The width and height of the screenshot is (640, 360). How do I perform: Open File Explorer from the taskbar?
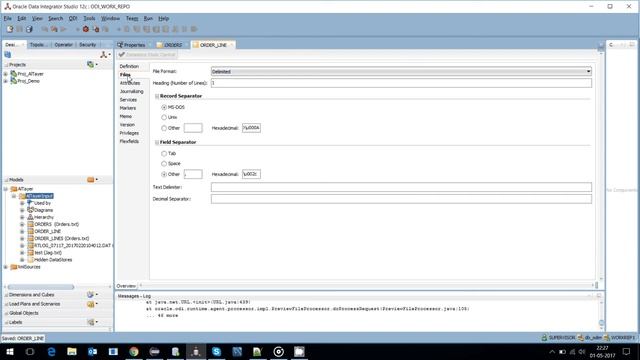point(72,351)
